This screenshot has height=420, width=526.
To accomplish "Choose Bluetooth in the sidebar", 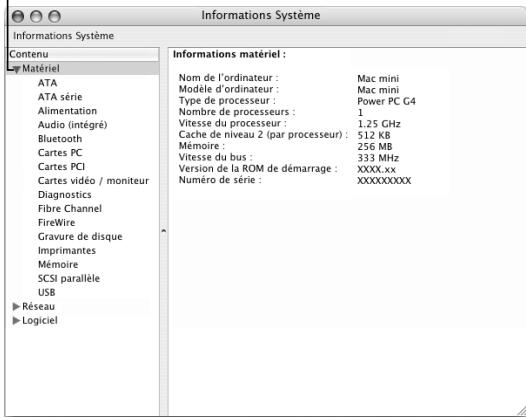I will (x=60, y=139).
